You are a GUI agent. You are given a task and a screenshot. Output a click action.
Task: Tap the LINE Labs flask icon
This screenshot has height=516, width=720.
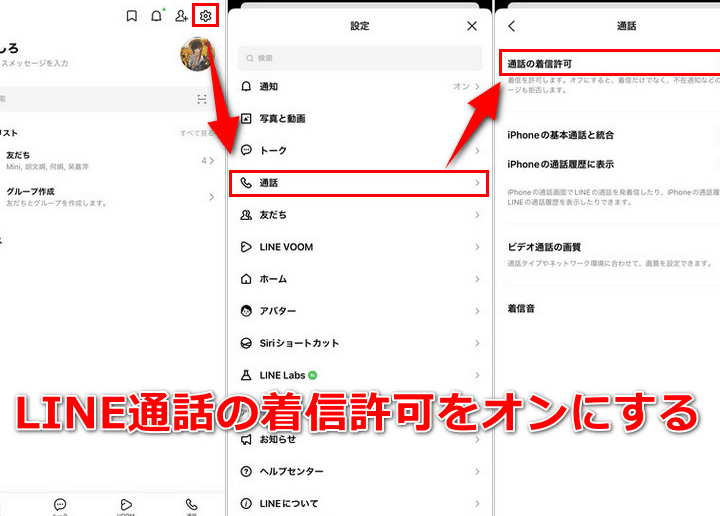tap(246, 375)
